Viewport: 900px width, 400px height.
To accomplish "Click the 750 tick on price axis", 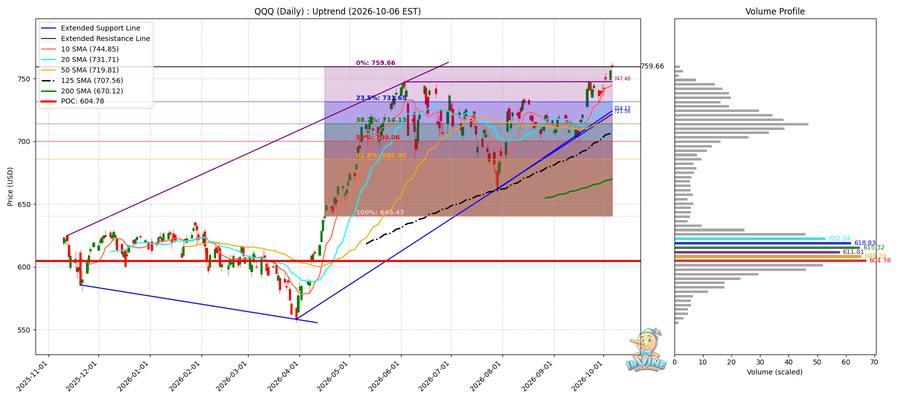I will (x=25, y=79).
